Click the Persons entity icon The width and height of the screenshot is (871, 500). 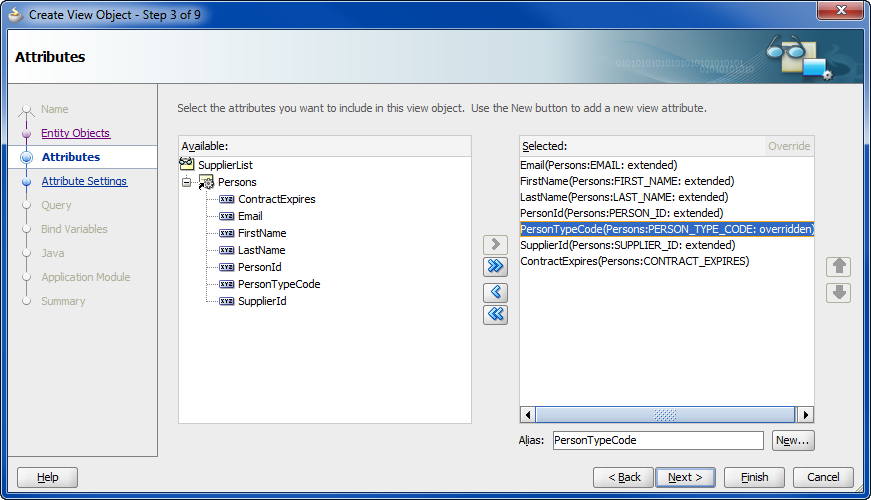[x=206, y=182]
